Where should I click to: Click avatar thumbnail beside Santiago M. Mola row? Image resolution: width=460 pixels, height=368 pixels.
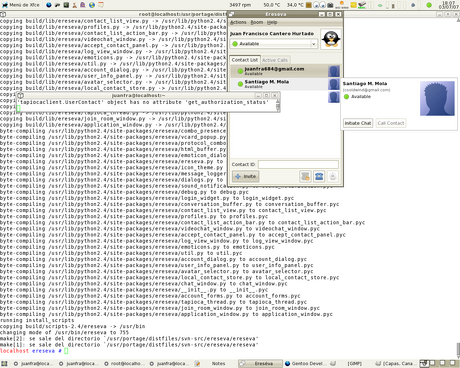(x=334, y=84)
